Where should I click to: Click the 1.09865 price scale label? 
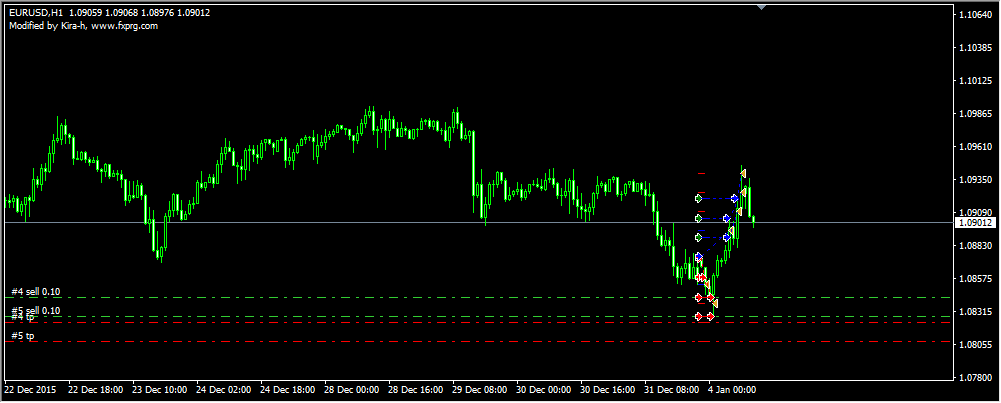click(975, 114)
